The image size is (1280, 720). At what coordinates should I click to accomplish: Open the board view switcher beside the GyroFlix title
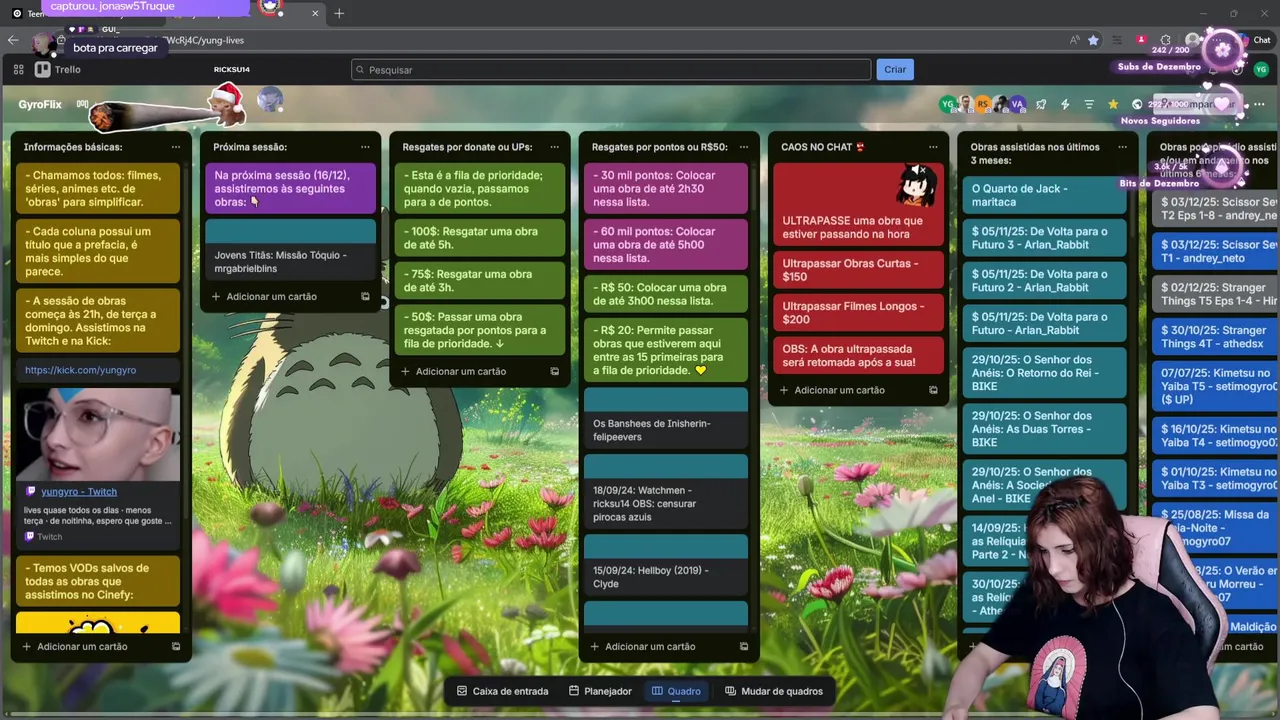point(83,104)
